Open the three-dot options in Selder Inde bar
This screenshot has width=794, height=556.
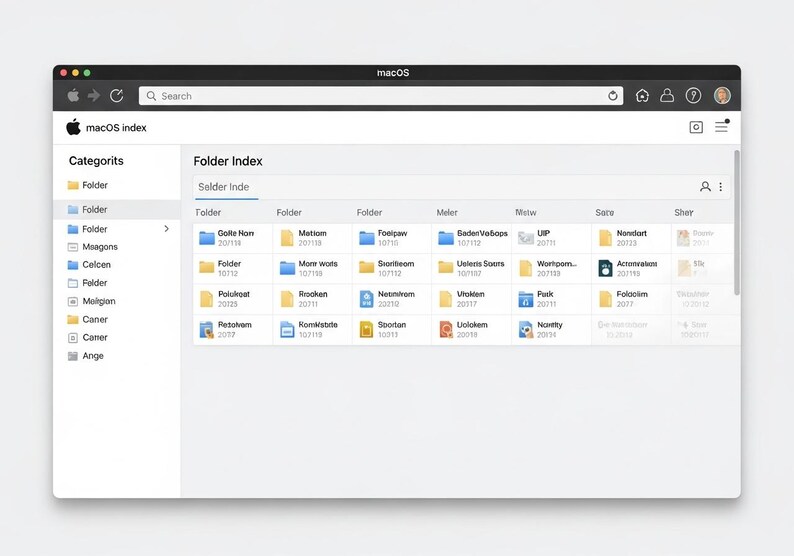[x=721, y=186]
